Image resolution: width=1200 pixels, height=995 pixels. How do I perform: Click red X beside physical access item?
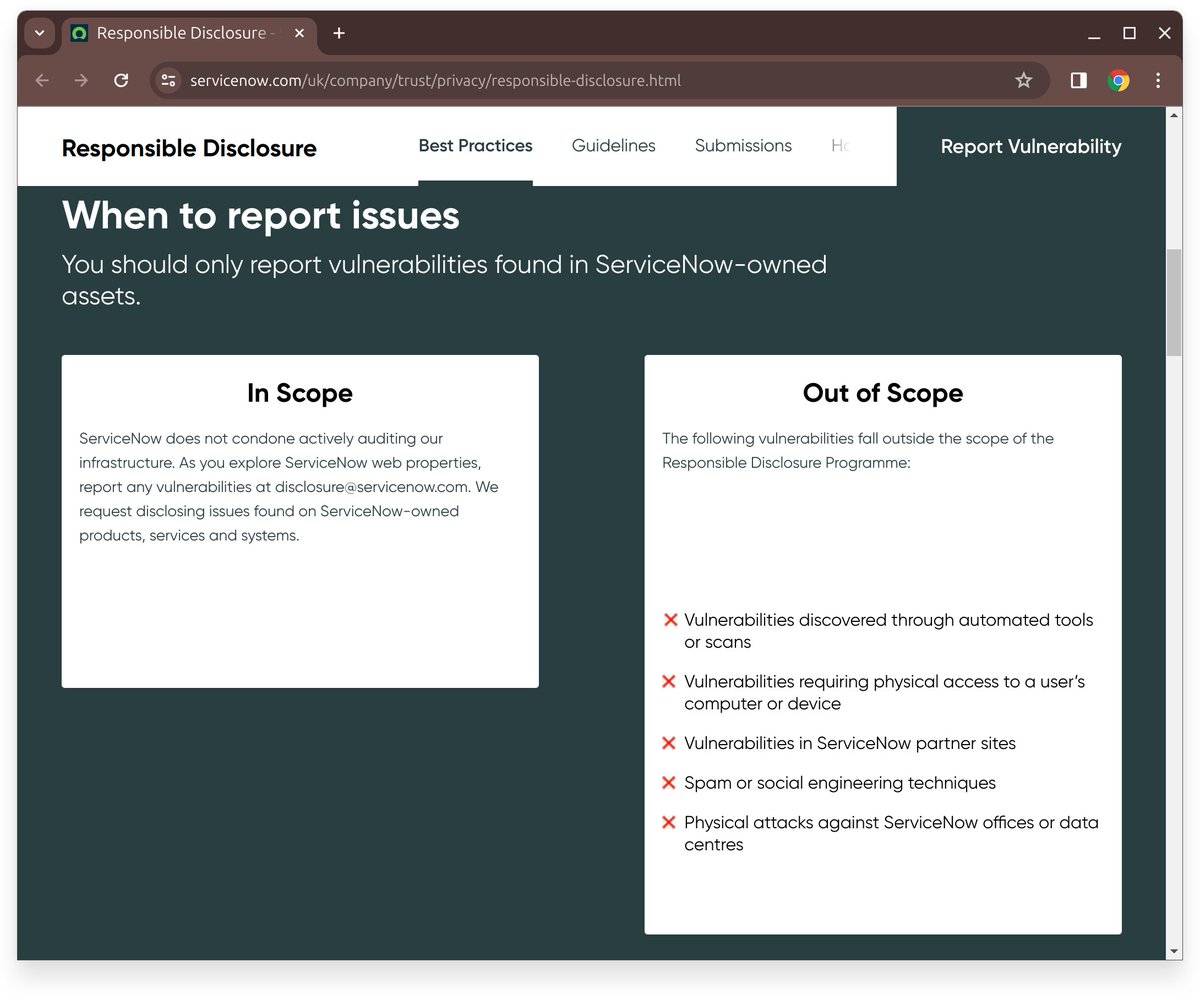tap(670, 682)
